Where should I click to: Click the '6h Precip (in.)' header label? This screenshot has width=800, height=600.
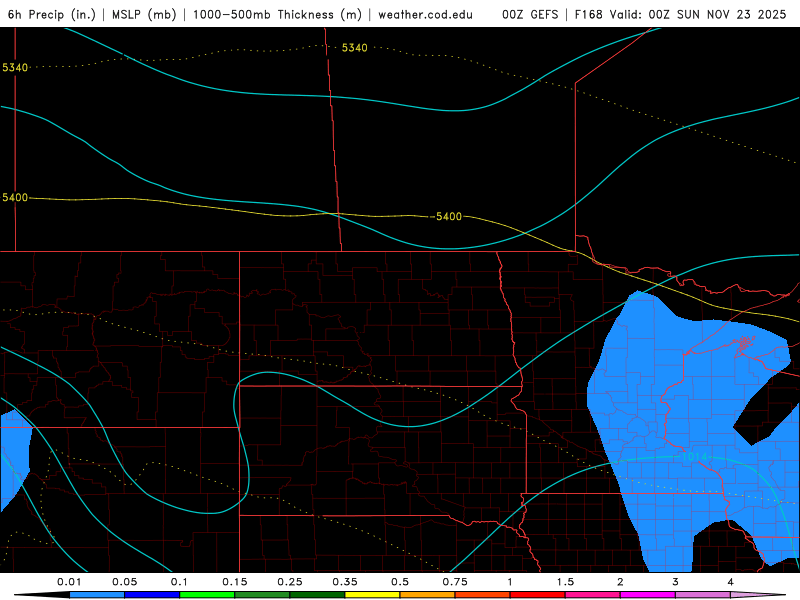point(52,15)
